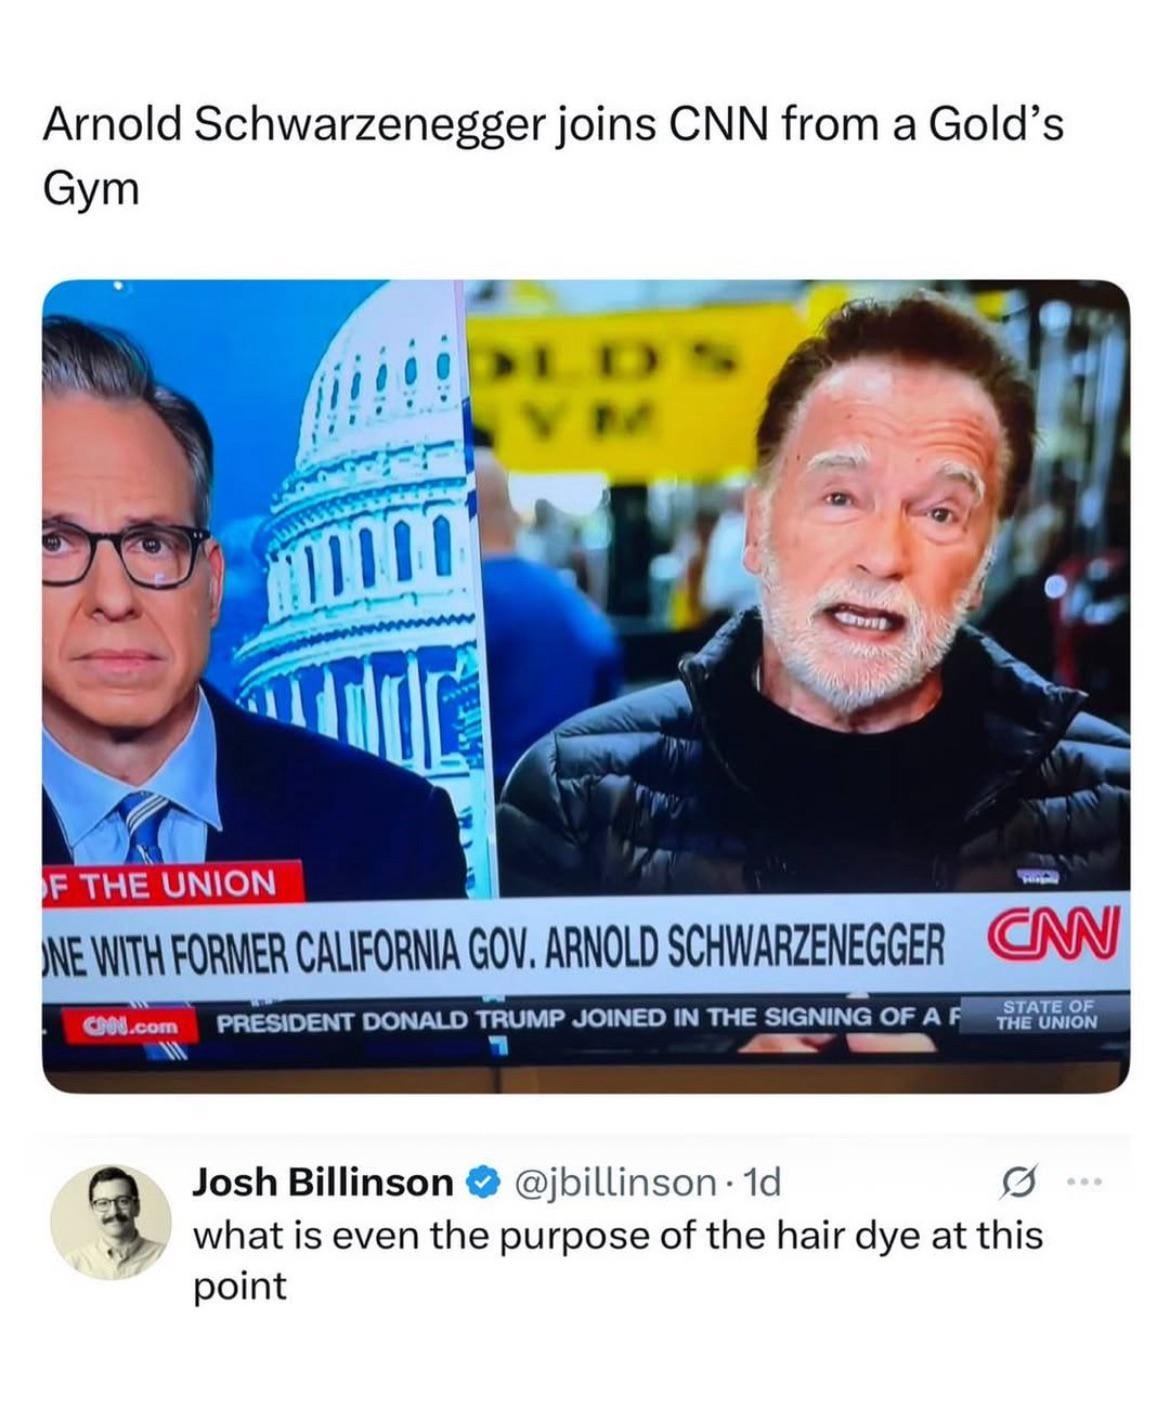1170x1428 pixels.
Task: Open the embedded CNN broadcast image
Action: pyautogui.click(x=586, y=685)
